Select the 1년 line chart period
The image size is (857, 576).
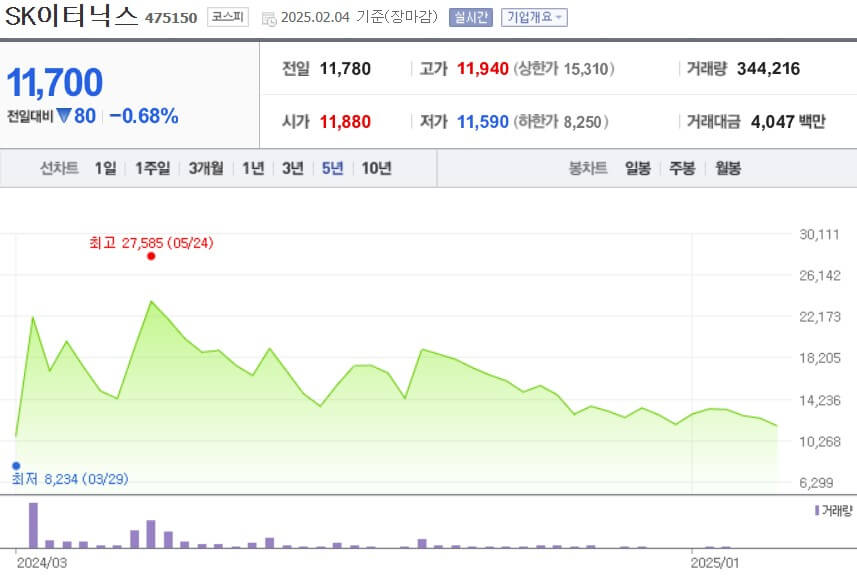[x=253, y=168]
